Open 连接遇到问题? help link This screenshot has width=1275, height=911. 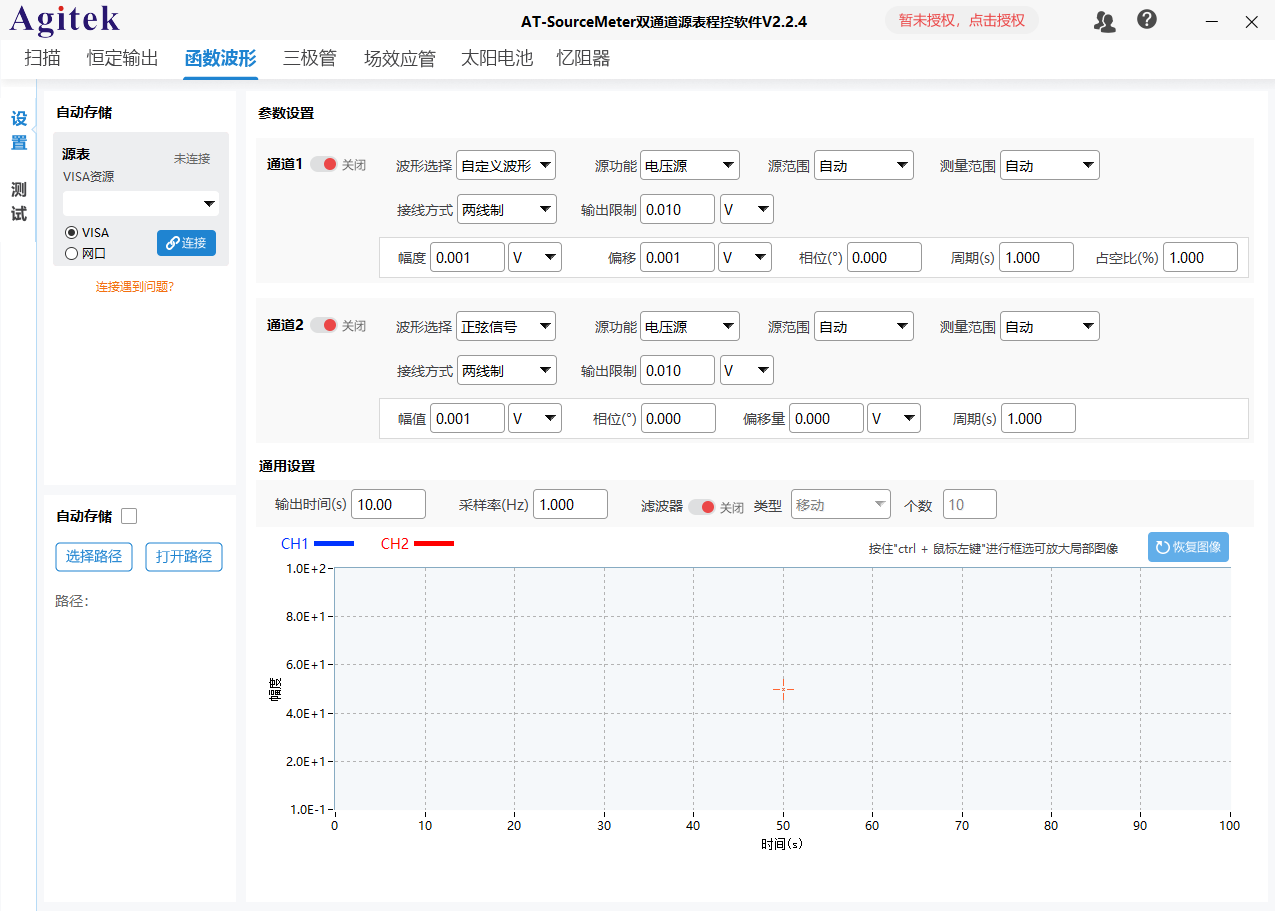click(x=135, y=287)
